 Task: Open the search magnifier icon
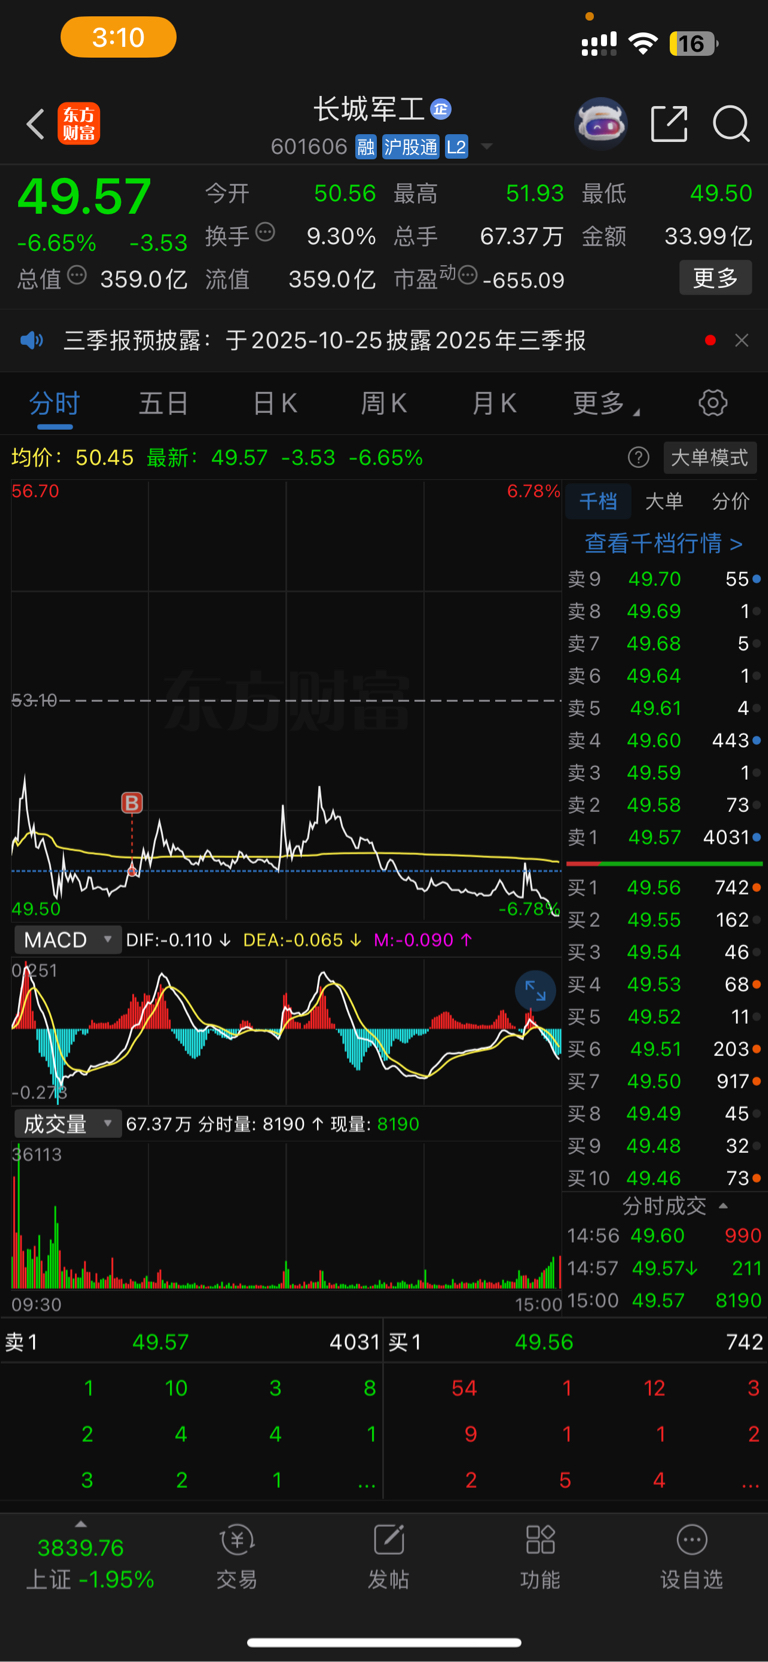point(731,124)
